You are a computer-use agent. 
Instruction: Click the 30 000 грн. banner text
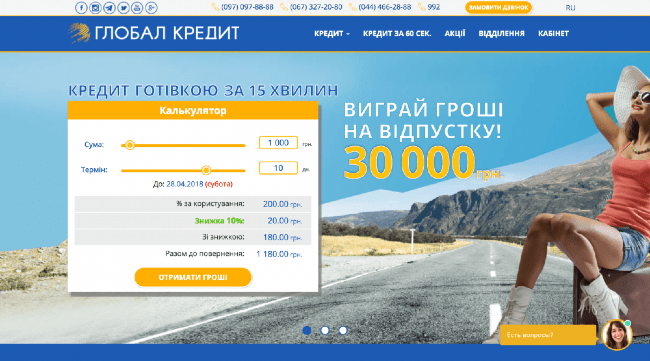[x=423, y=163]
